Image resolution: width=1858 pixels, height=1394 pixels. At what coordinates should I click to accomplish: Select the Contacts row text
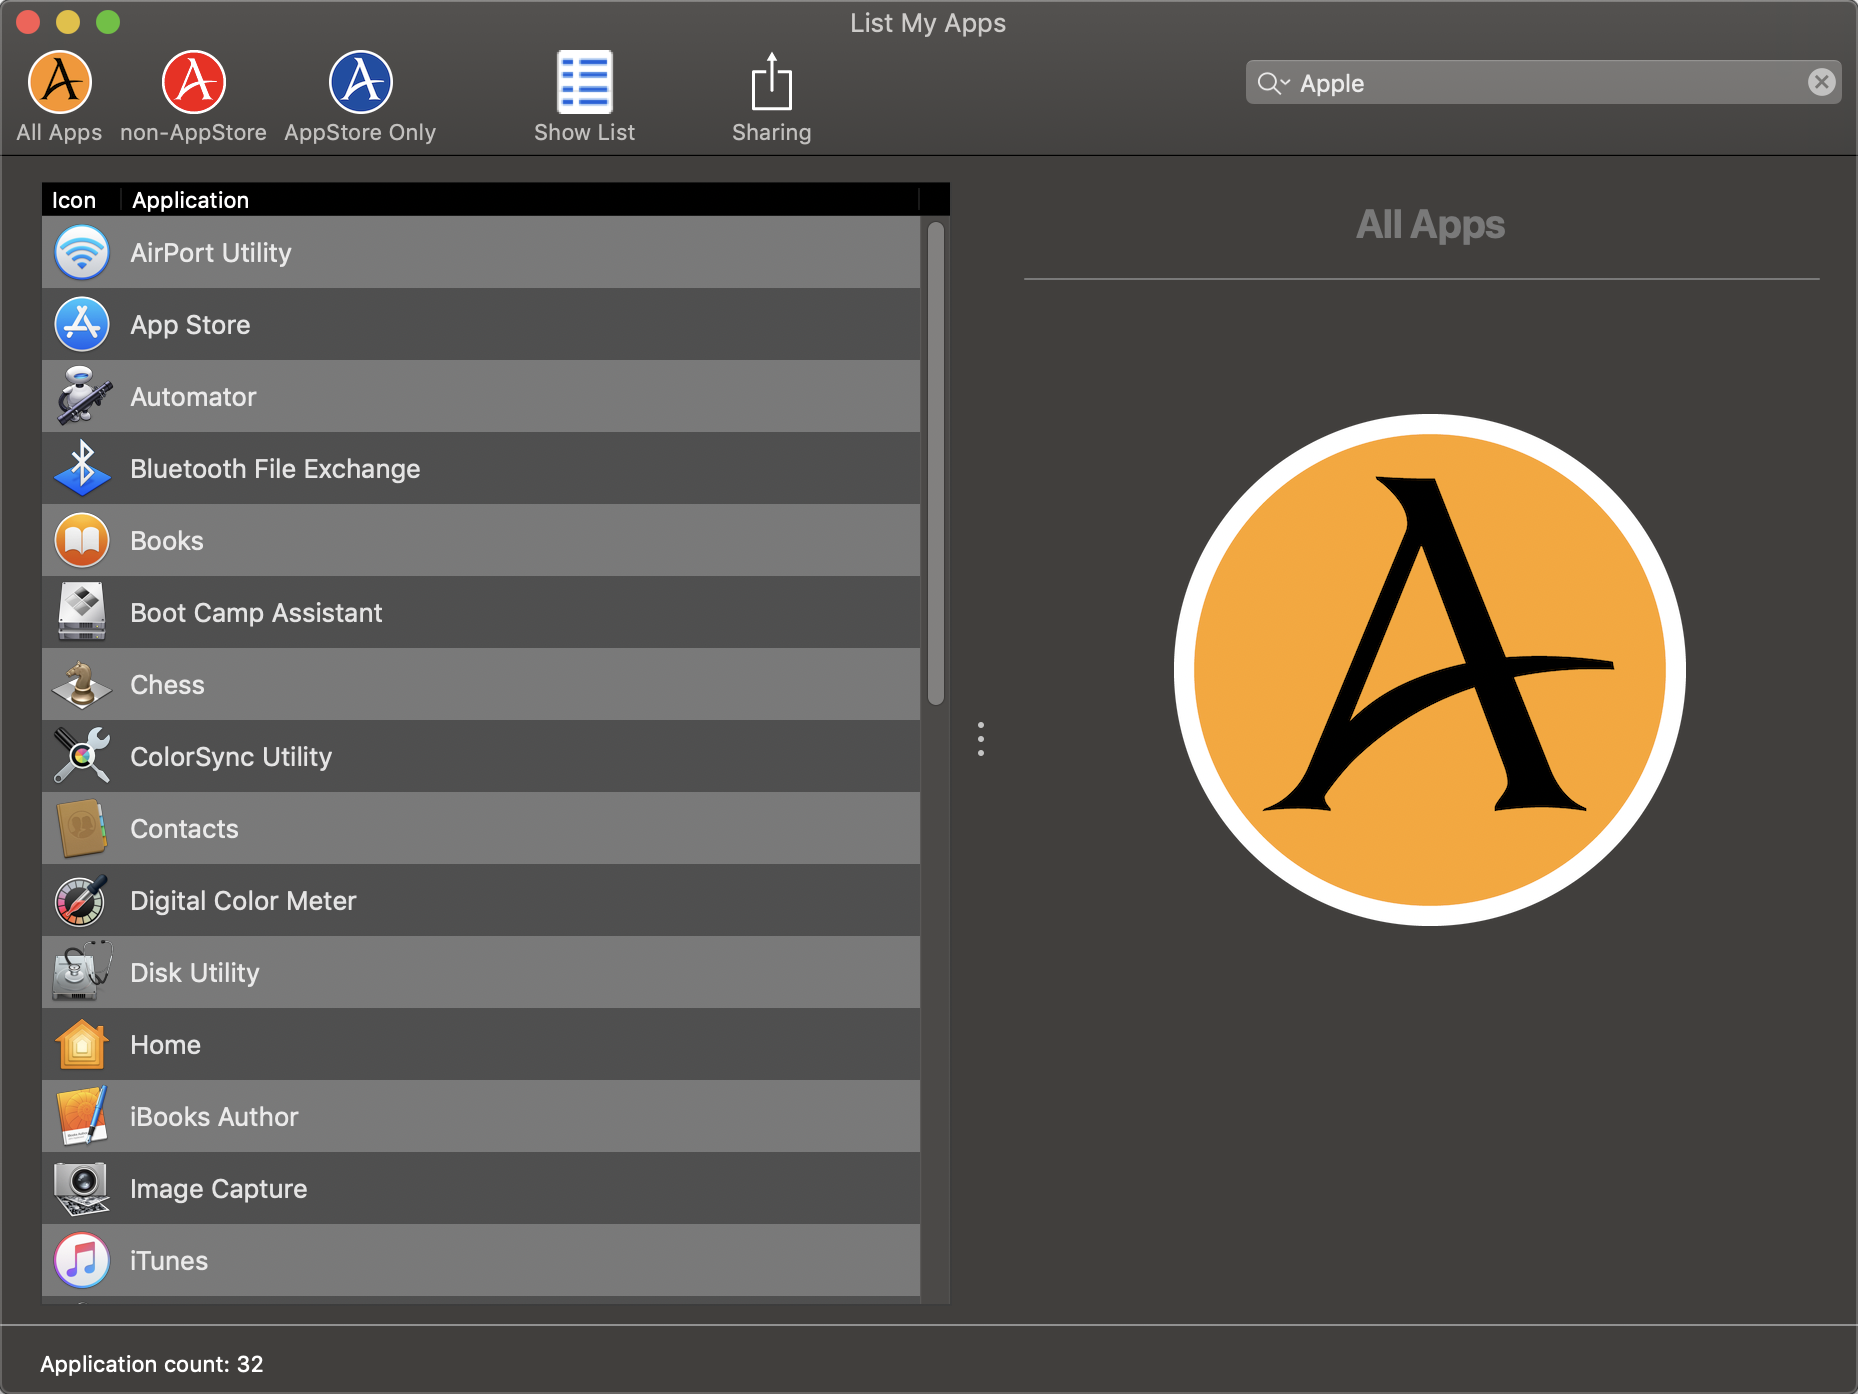click(x=184, y=829)
